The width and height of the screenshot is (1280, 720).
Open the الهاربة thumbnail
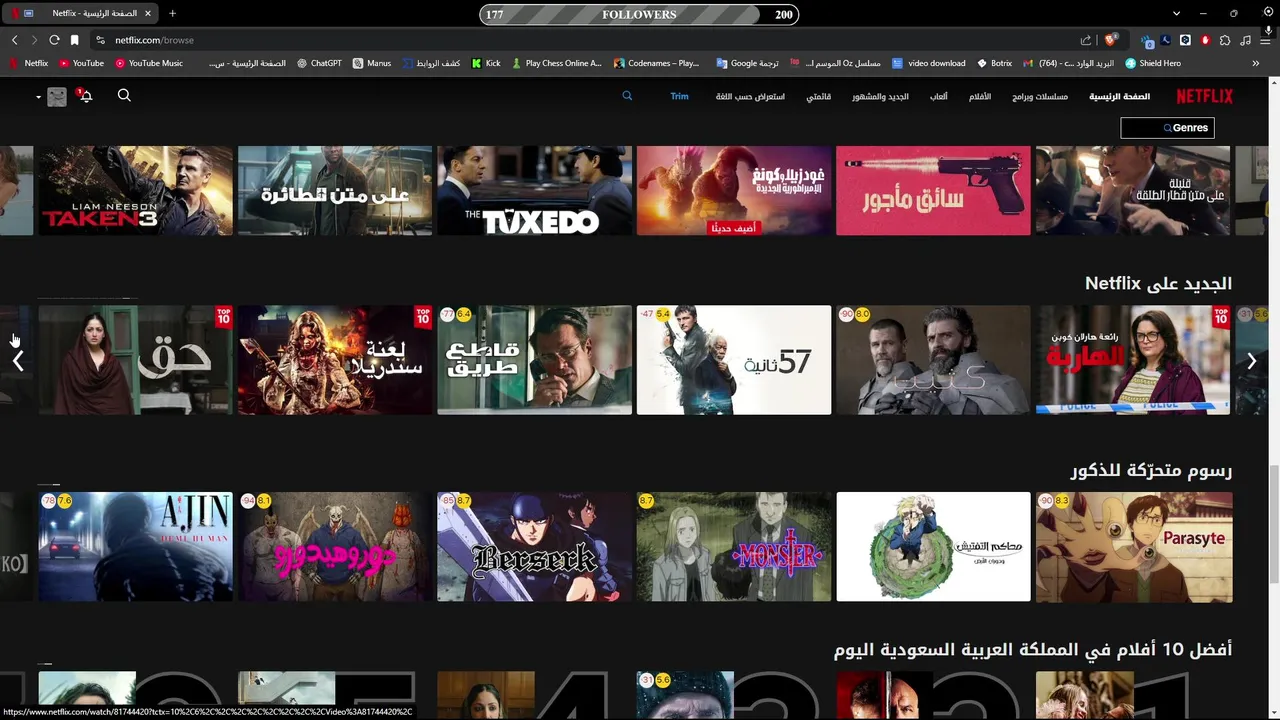pos(1133,360)
